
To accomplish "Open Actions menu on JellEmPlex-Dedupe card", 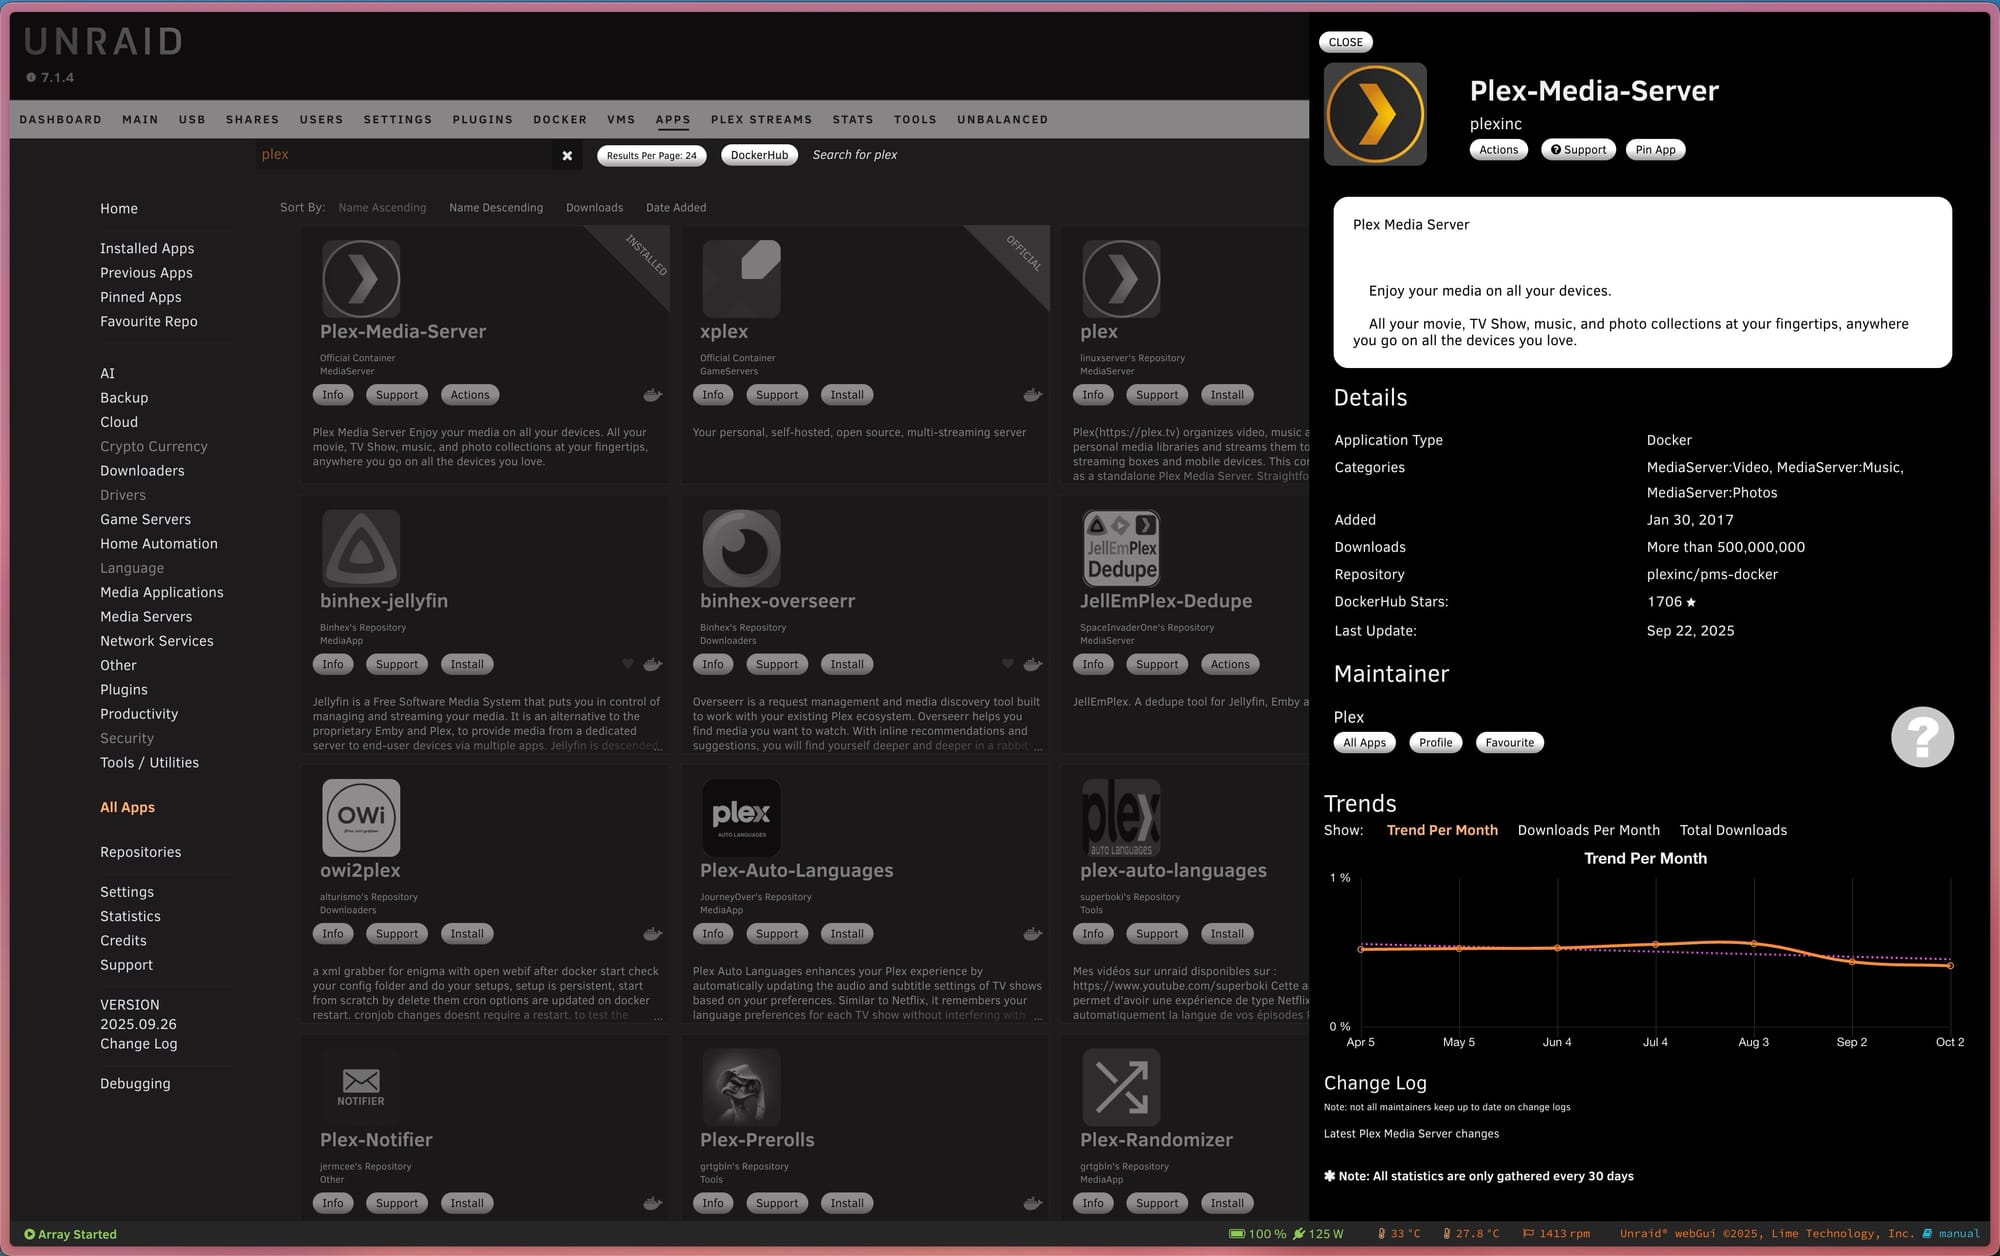I will pyautogui.click(x=1229, y=664).
